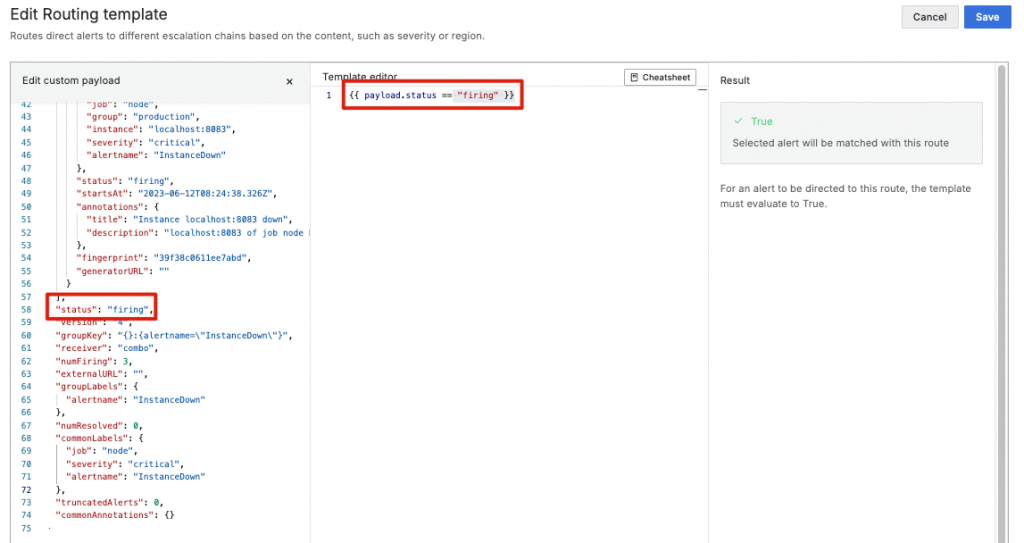The image size is (1024, 543).
Task: Click line number 72 in the payload gutter
Action: coord(26,489)
